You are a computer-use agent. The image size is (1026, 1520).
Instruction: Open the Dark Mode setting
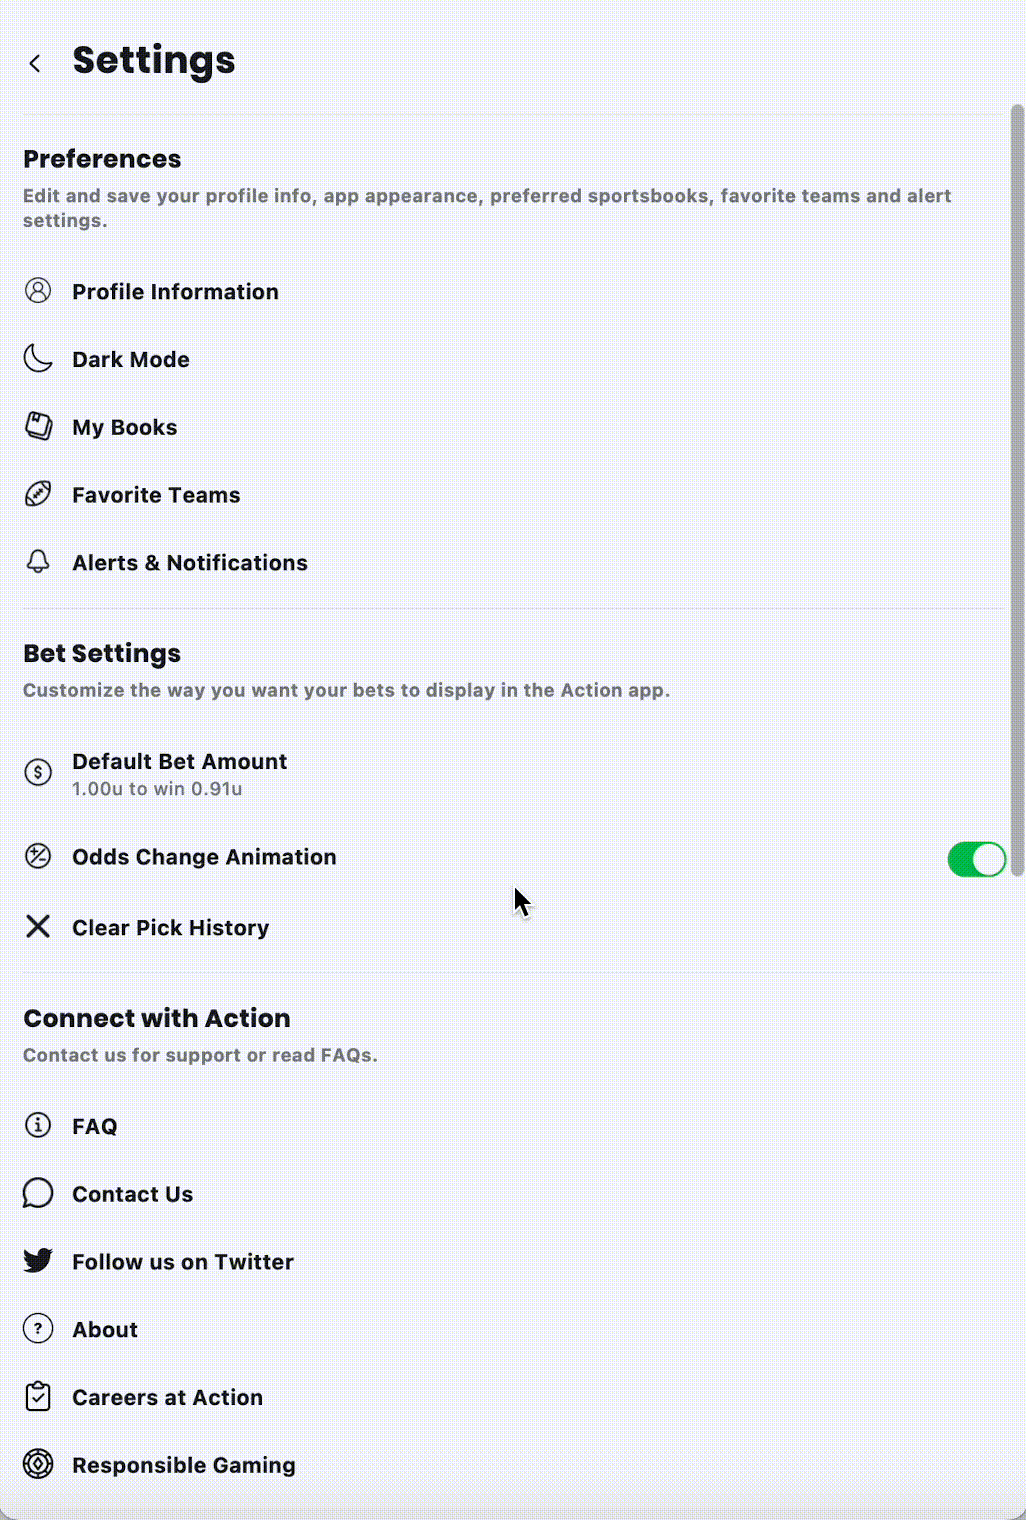pos(512,359)
